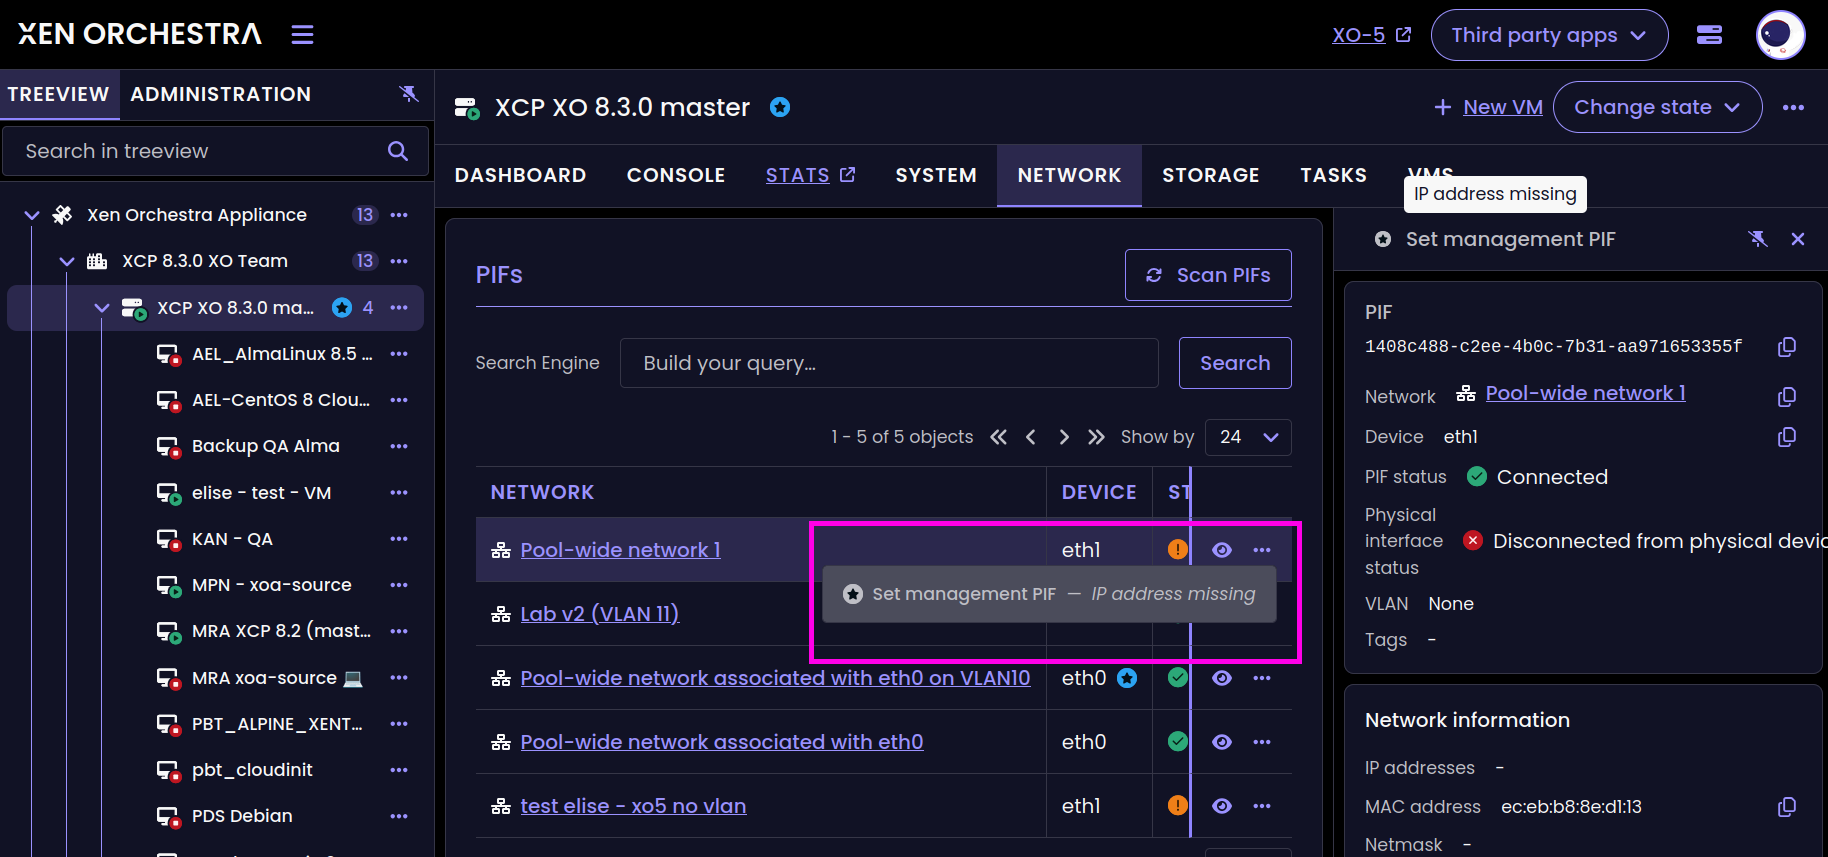Collapse the XCP XO 8.3.0 master host node
The width and height of the screenshot is (1828, 857).
[102, 308]
